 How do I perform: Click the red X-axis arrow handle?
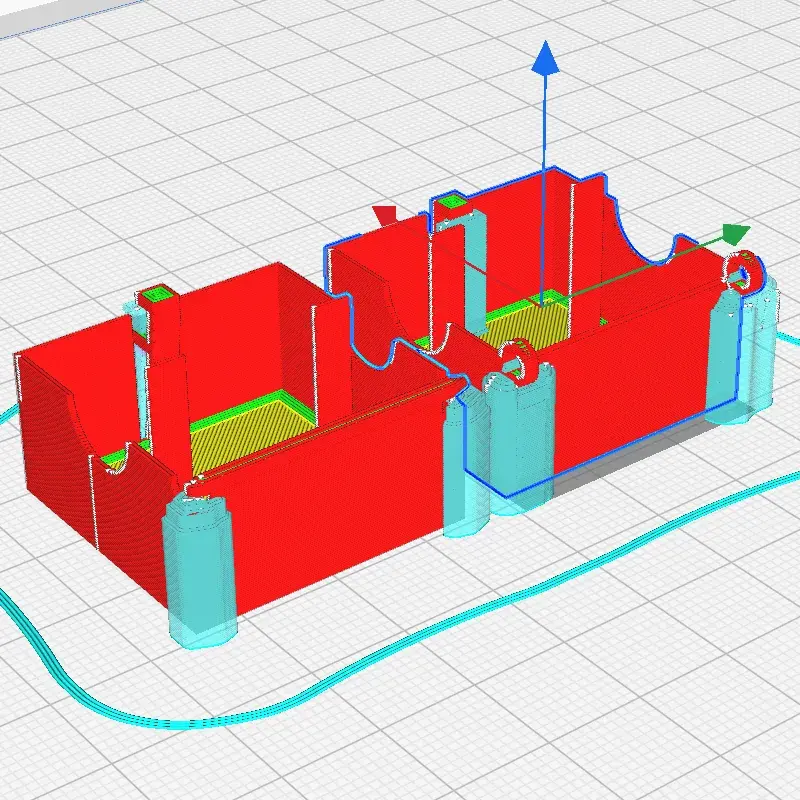tap(386, 215)
